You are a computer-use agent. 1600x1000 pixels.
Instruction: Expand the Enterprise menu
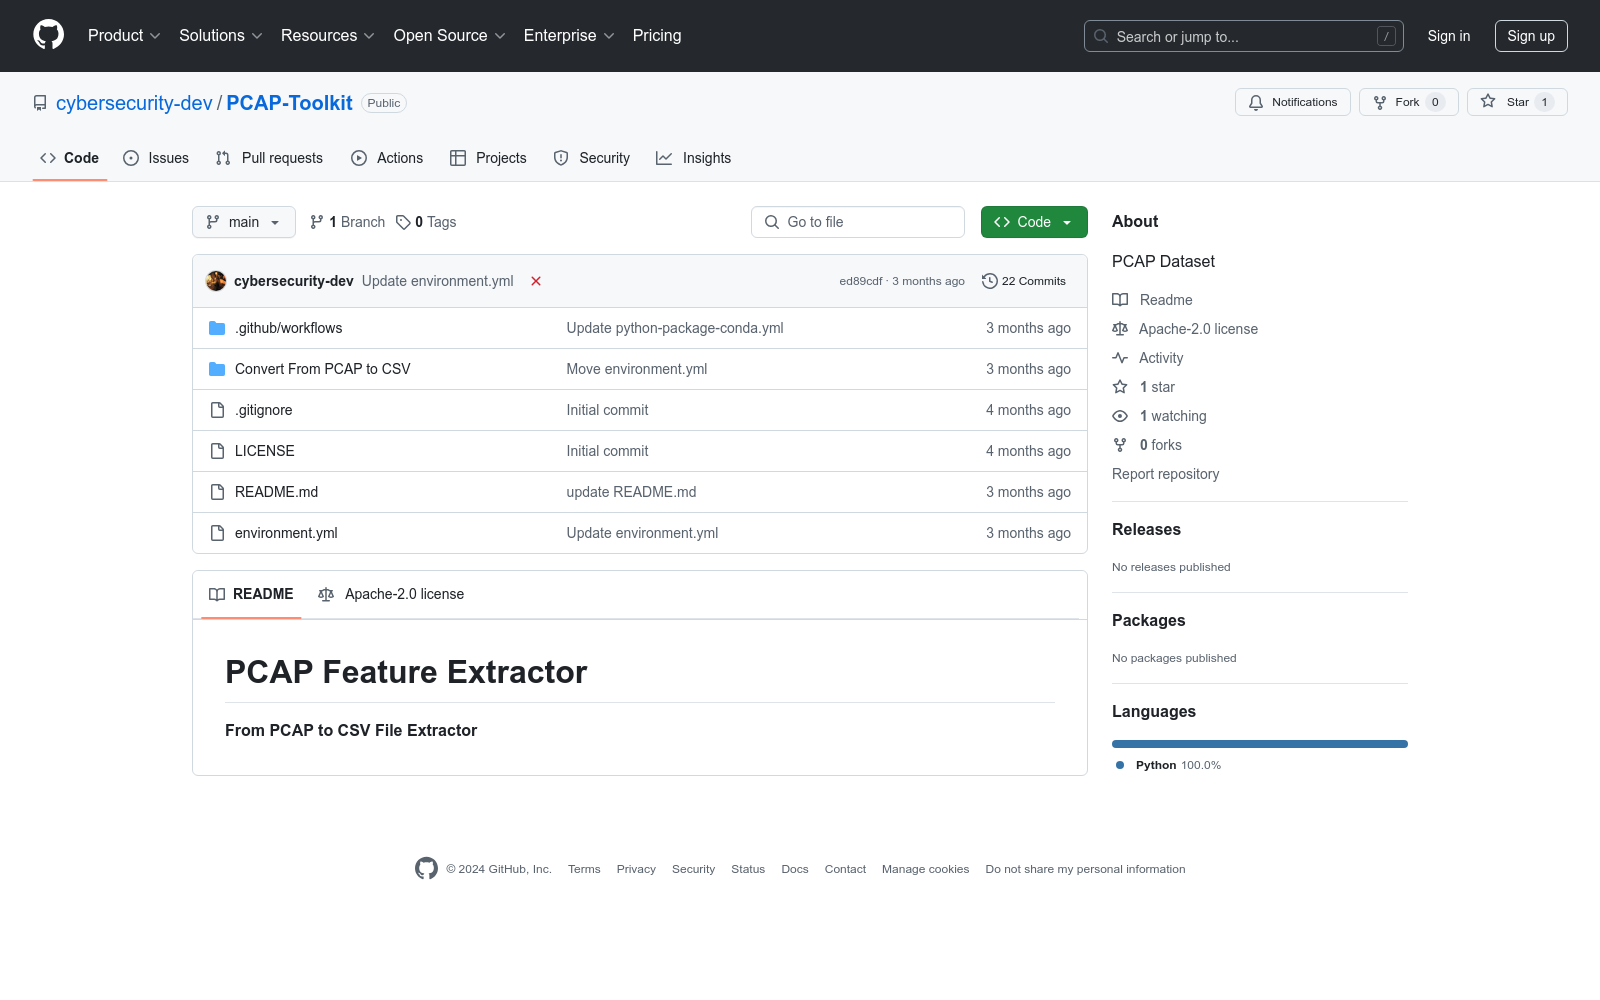pyautogui.click(x=569, y=35)
